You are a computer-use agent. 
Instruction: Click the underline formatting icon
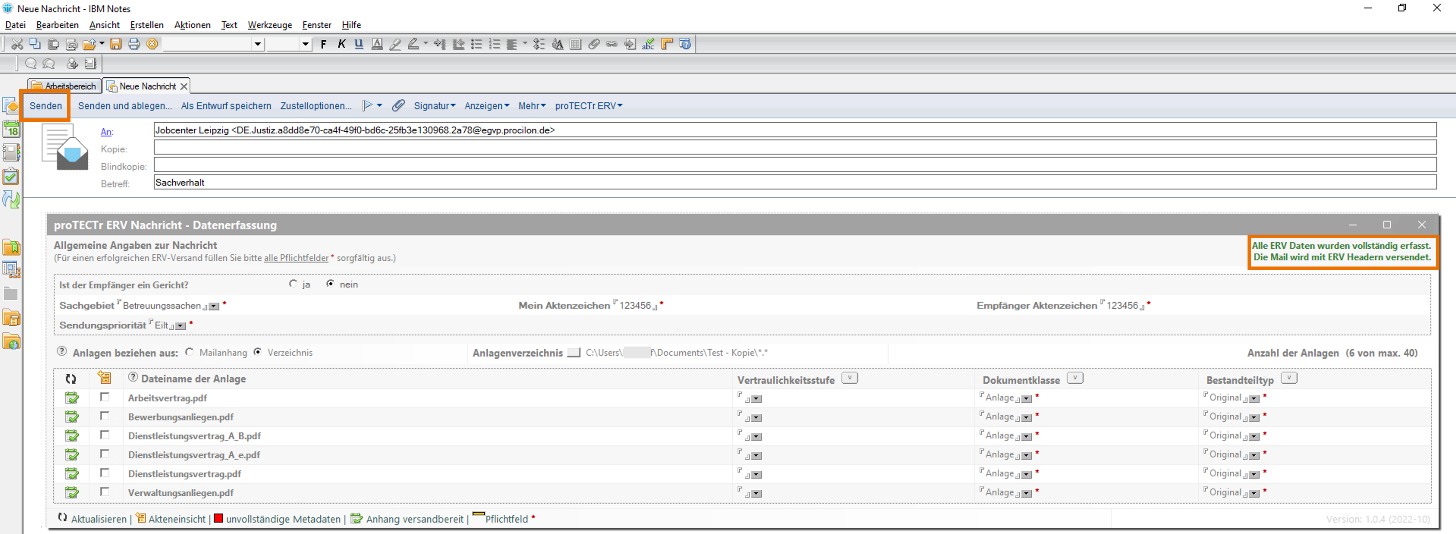coord(358,44)
